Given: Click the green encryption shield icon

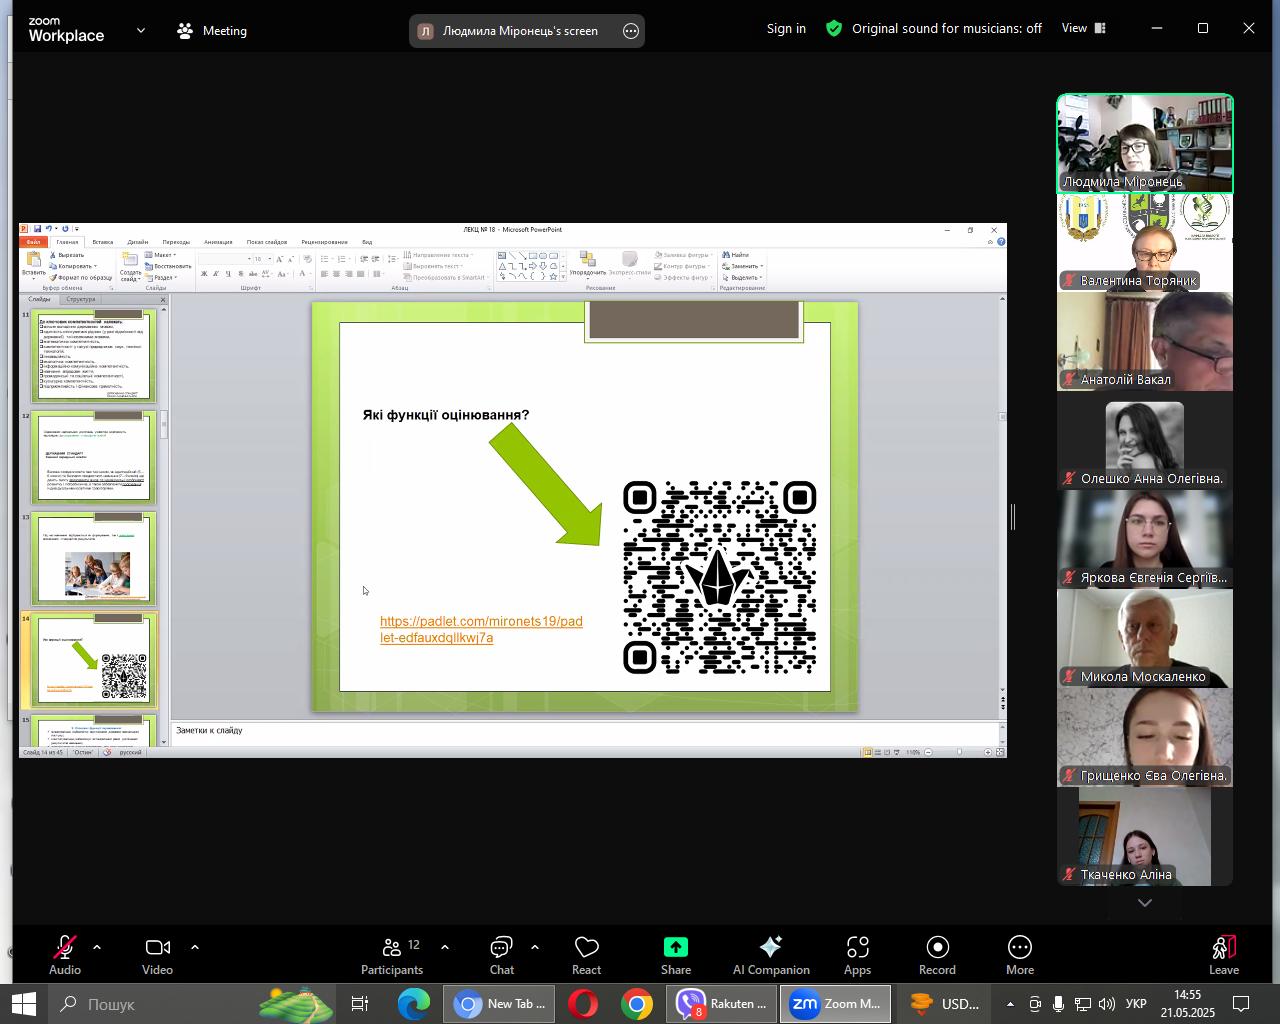Looking at the screenshot, I should click(833, 29).
